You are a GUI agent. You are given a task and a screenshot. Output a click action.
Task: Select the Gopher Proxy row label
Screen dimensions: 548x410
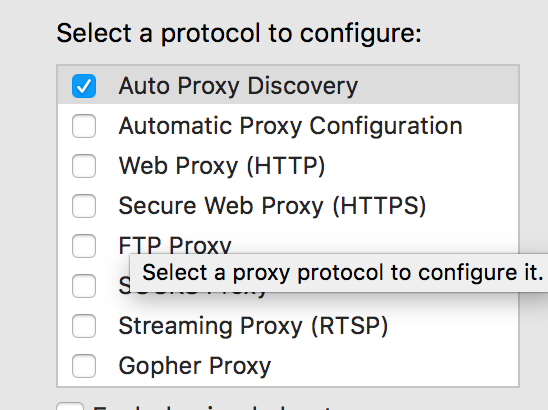click(x=195, y=366)
